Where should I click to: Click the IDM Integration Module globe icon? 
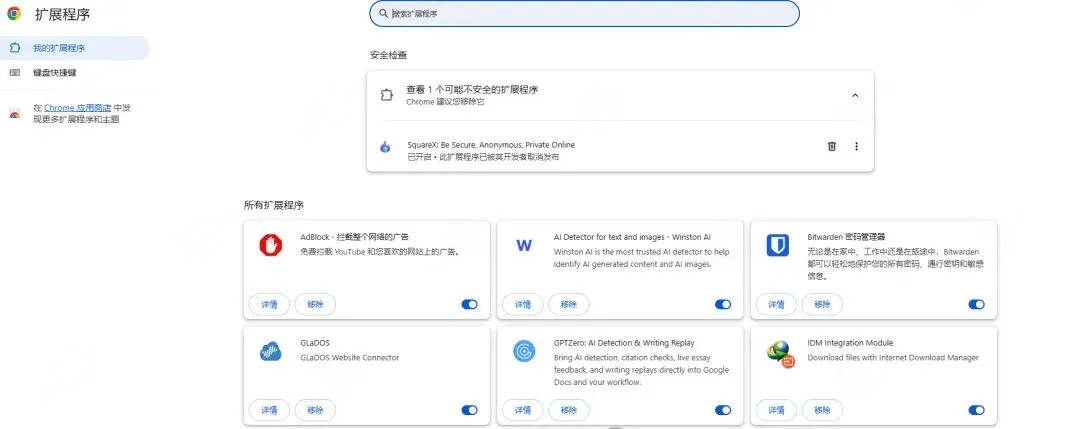(x=780, y=354)
